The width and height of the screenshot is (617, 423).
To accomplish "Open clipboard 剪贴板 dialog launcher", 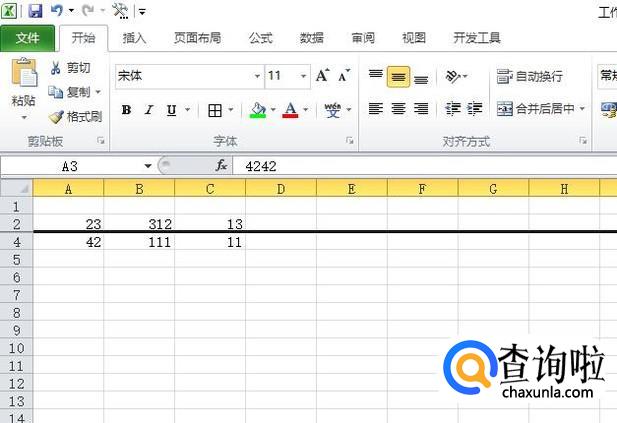I will (x=101, y=140).
